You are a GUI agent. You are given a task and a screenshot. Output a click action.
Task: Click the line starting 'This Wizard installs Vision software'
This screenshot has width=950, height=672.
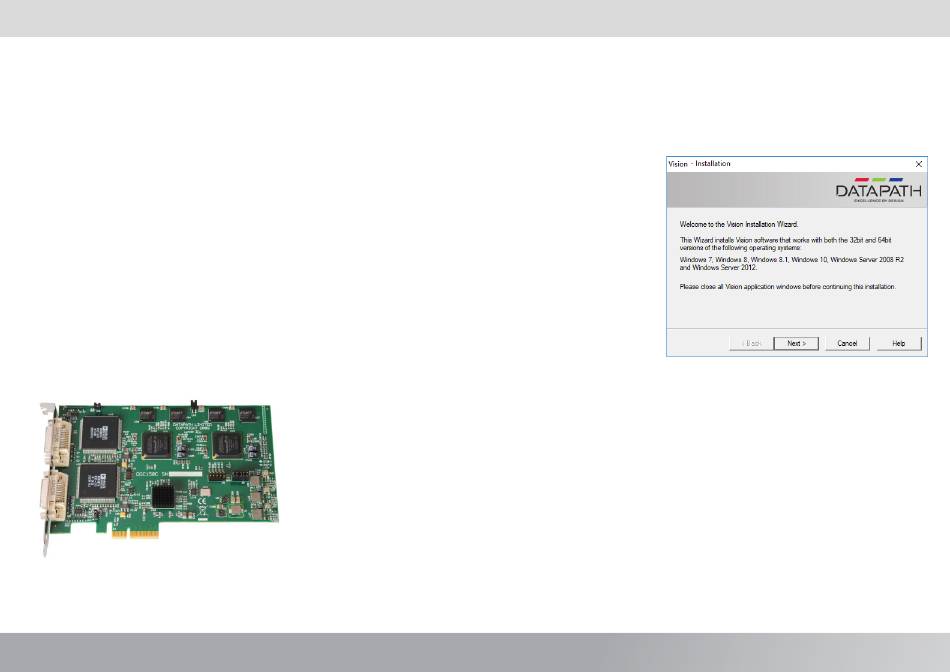[x=785, y=240]
